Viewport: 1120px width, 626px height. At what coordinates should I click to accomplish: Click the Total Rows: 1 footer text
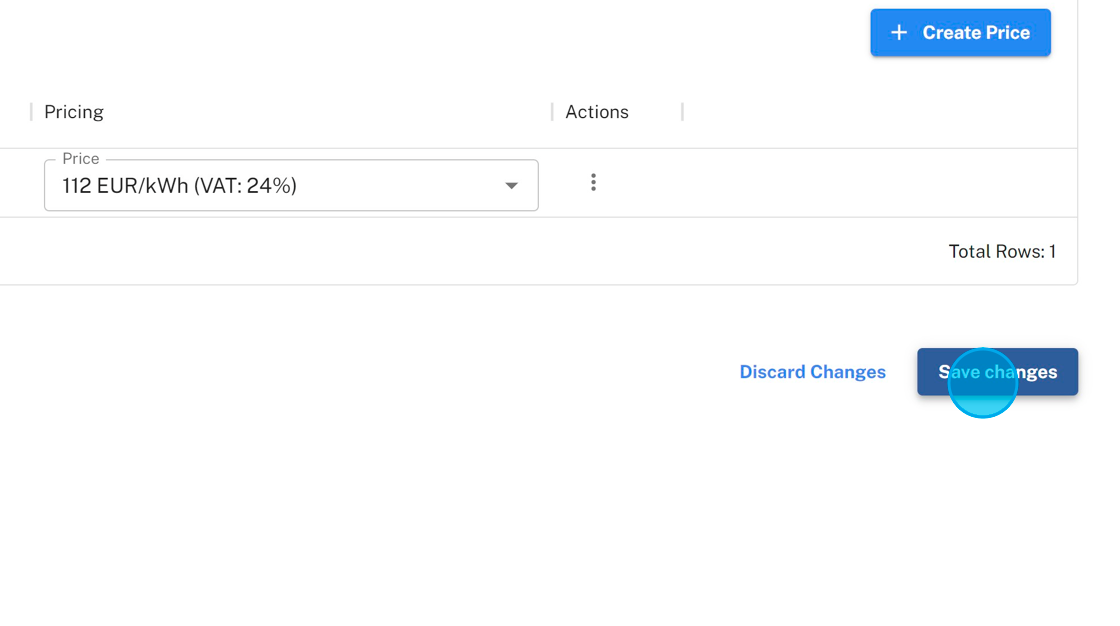pyautogui.click(x=1002, y=252)
